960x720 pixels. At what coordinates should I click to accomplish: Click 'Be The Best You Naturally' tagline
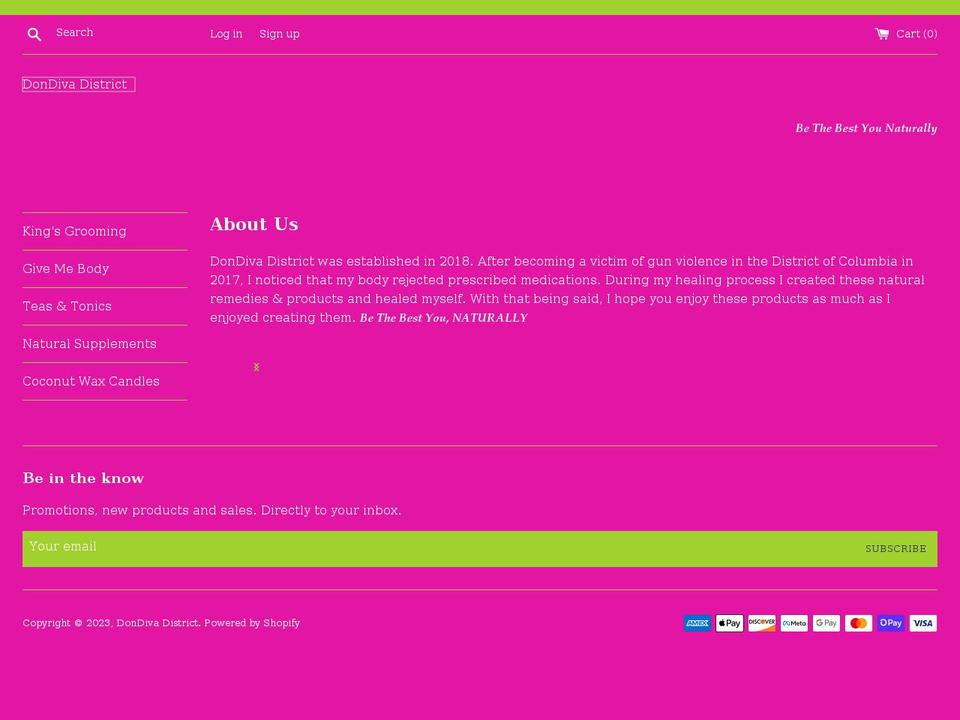tap(866, 128)
